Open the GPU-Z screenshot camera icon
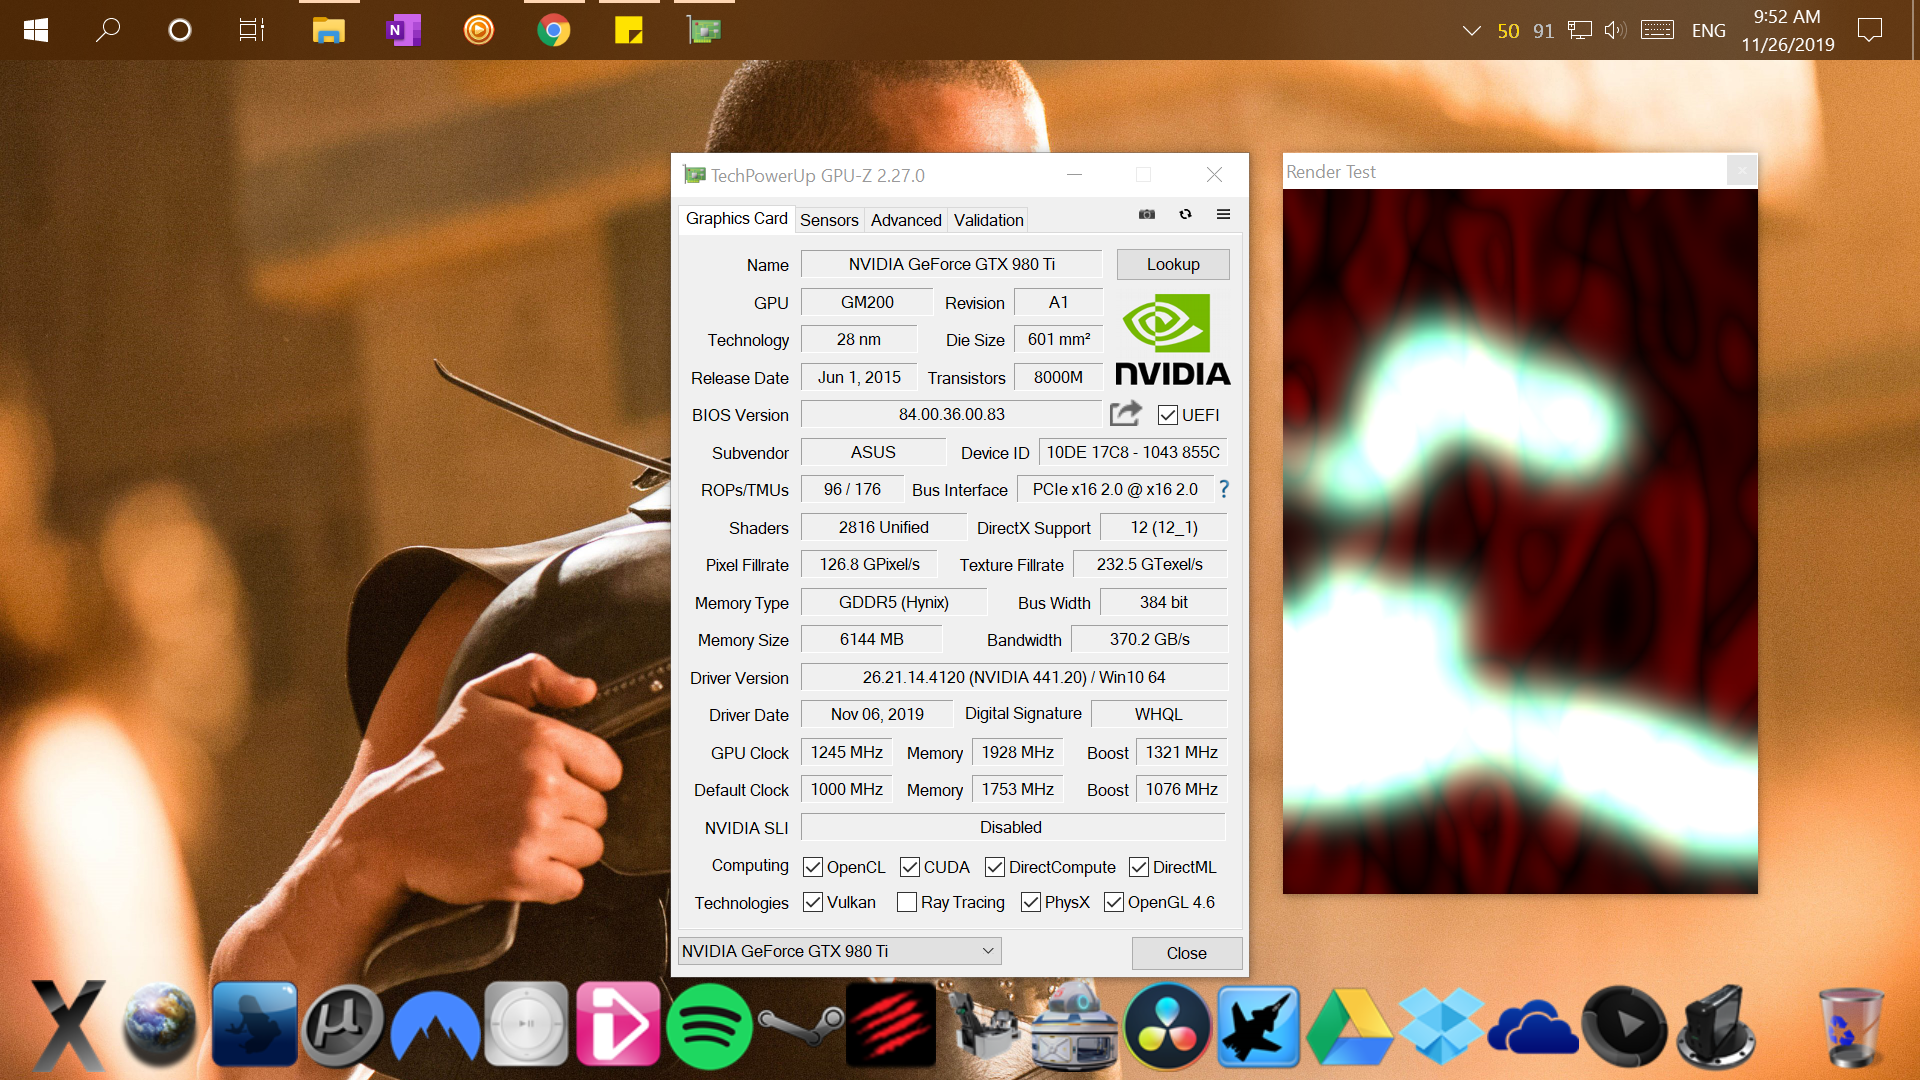The width and height of the screenshot is (1920, 1080). click(x=1147, y=214)
